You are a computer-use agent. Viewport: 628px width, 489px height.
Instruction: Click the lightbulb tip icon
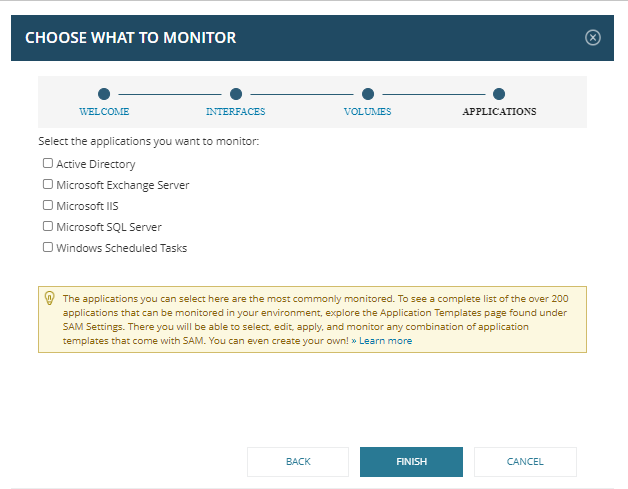coord(49,298)
